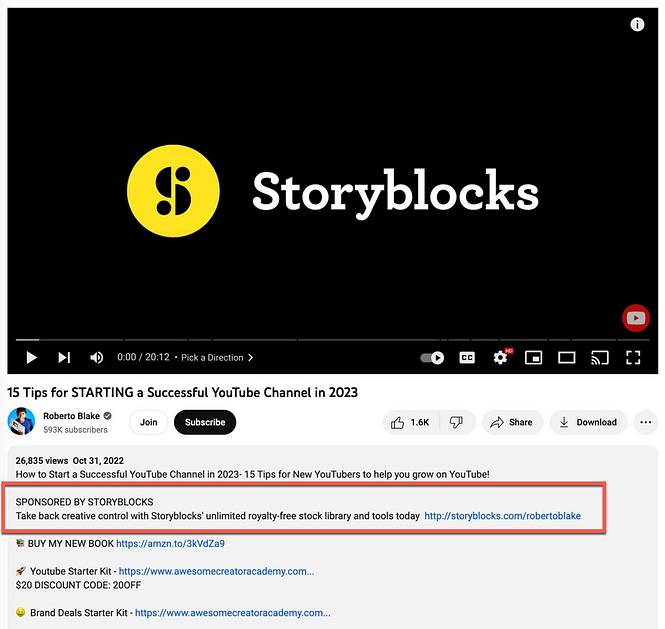665x629 pixels.
Task: Open the Brand Deals Starter Kit link
Action: click(x=232, y=613)
